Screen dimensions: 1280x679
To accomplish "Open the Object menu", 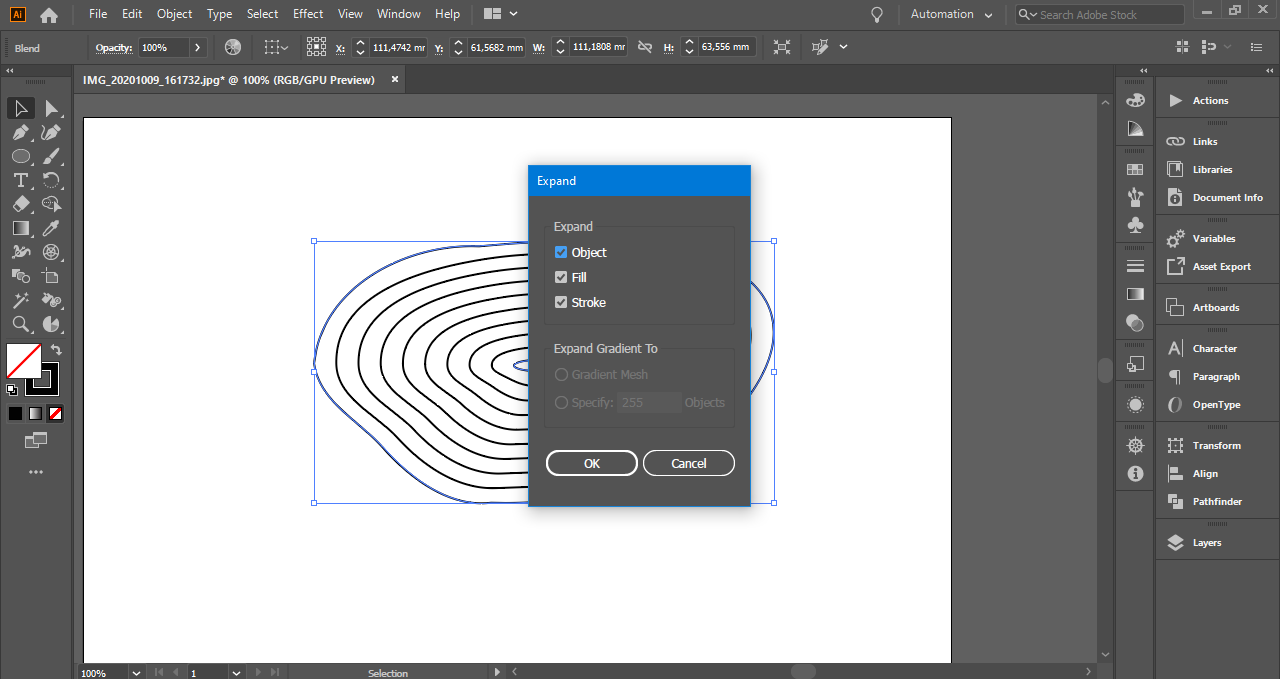I will (x=174, y=14).
